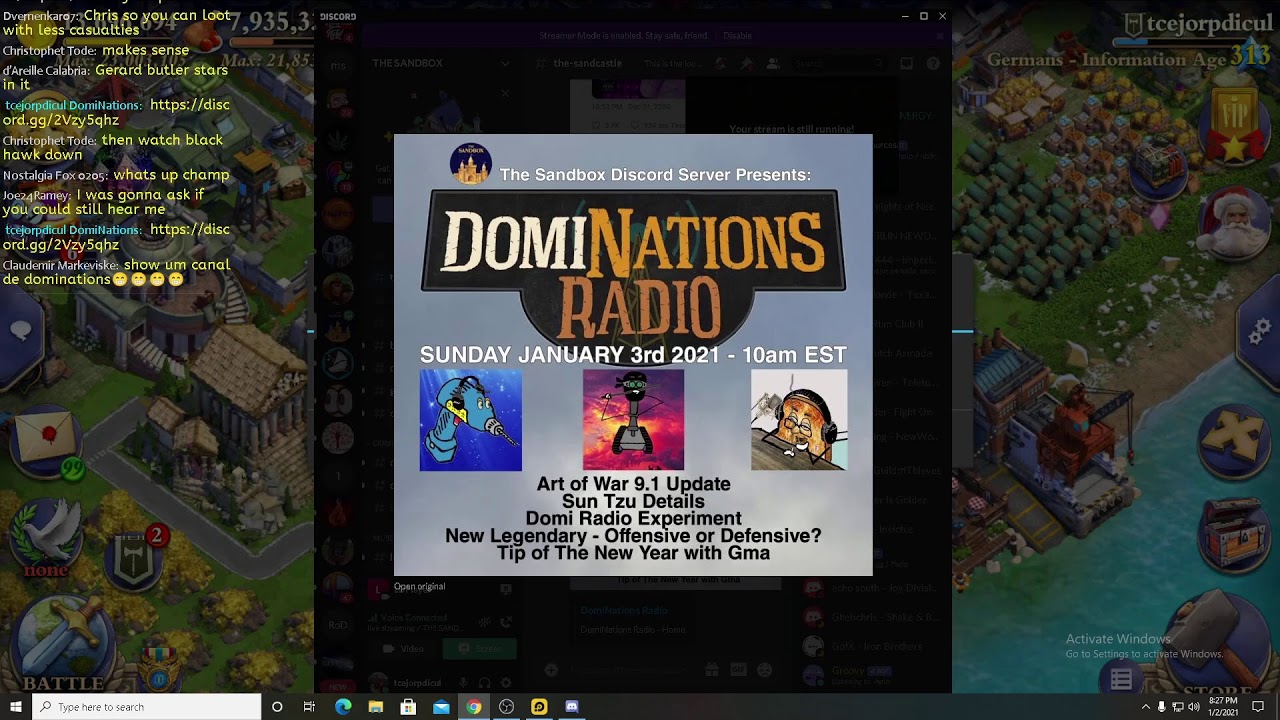This screenshot has width=1280, height=720.
Task: Open the 'RoD' server in Discord sidebar
Action: point(338,625)
